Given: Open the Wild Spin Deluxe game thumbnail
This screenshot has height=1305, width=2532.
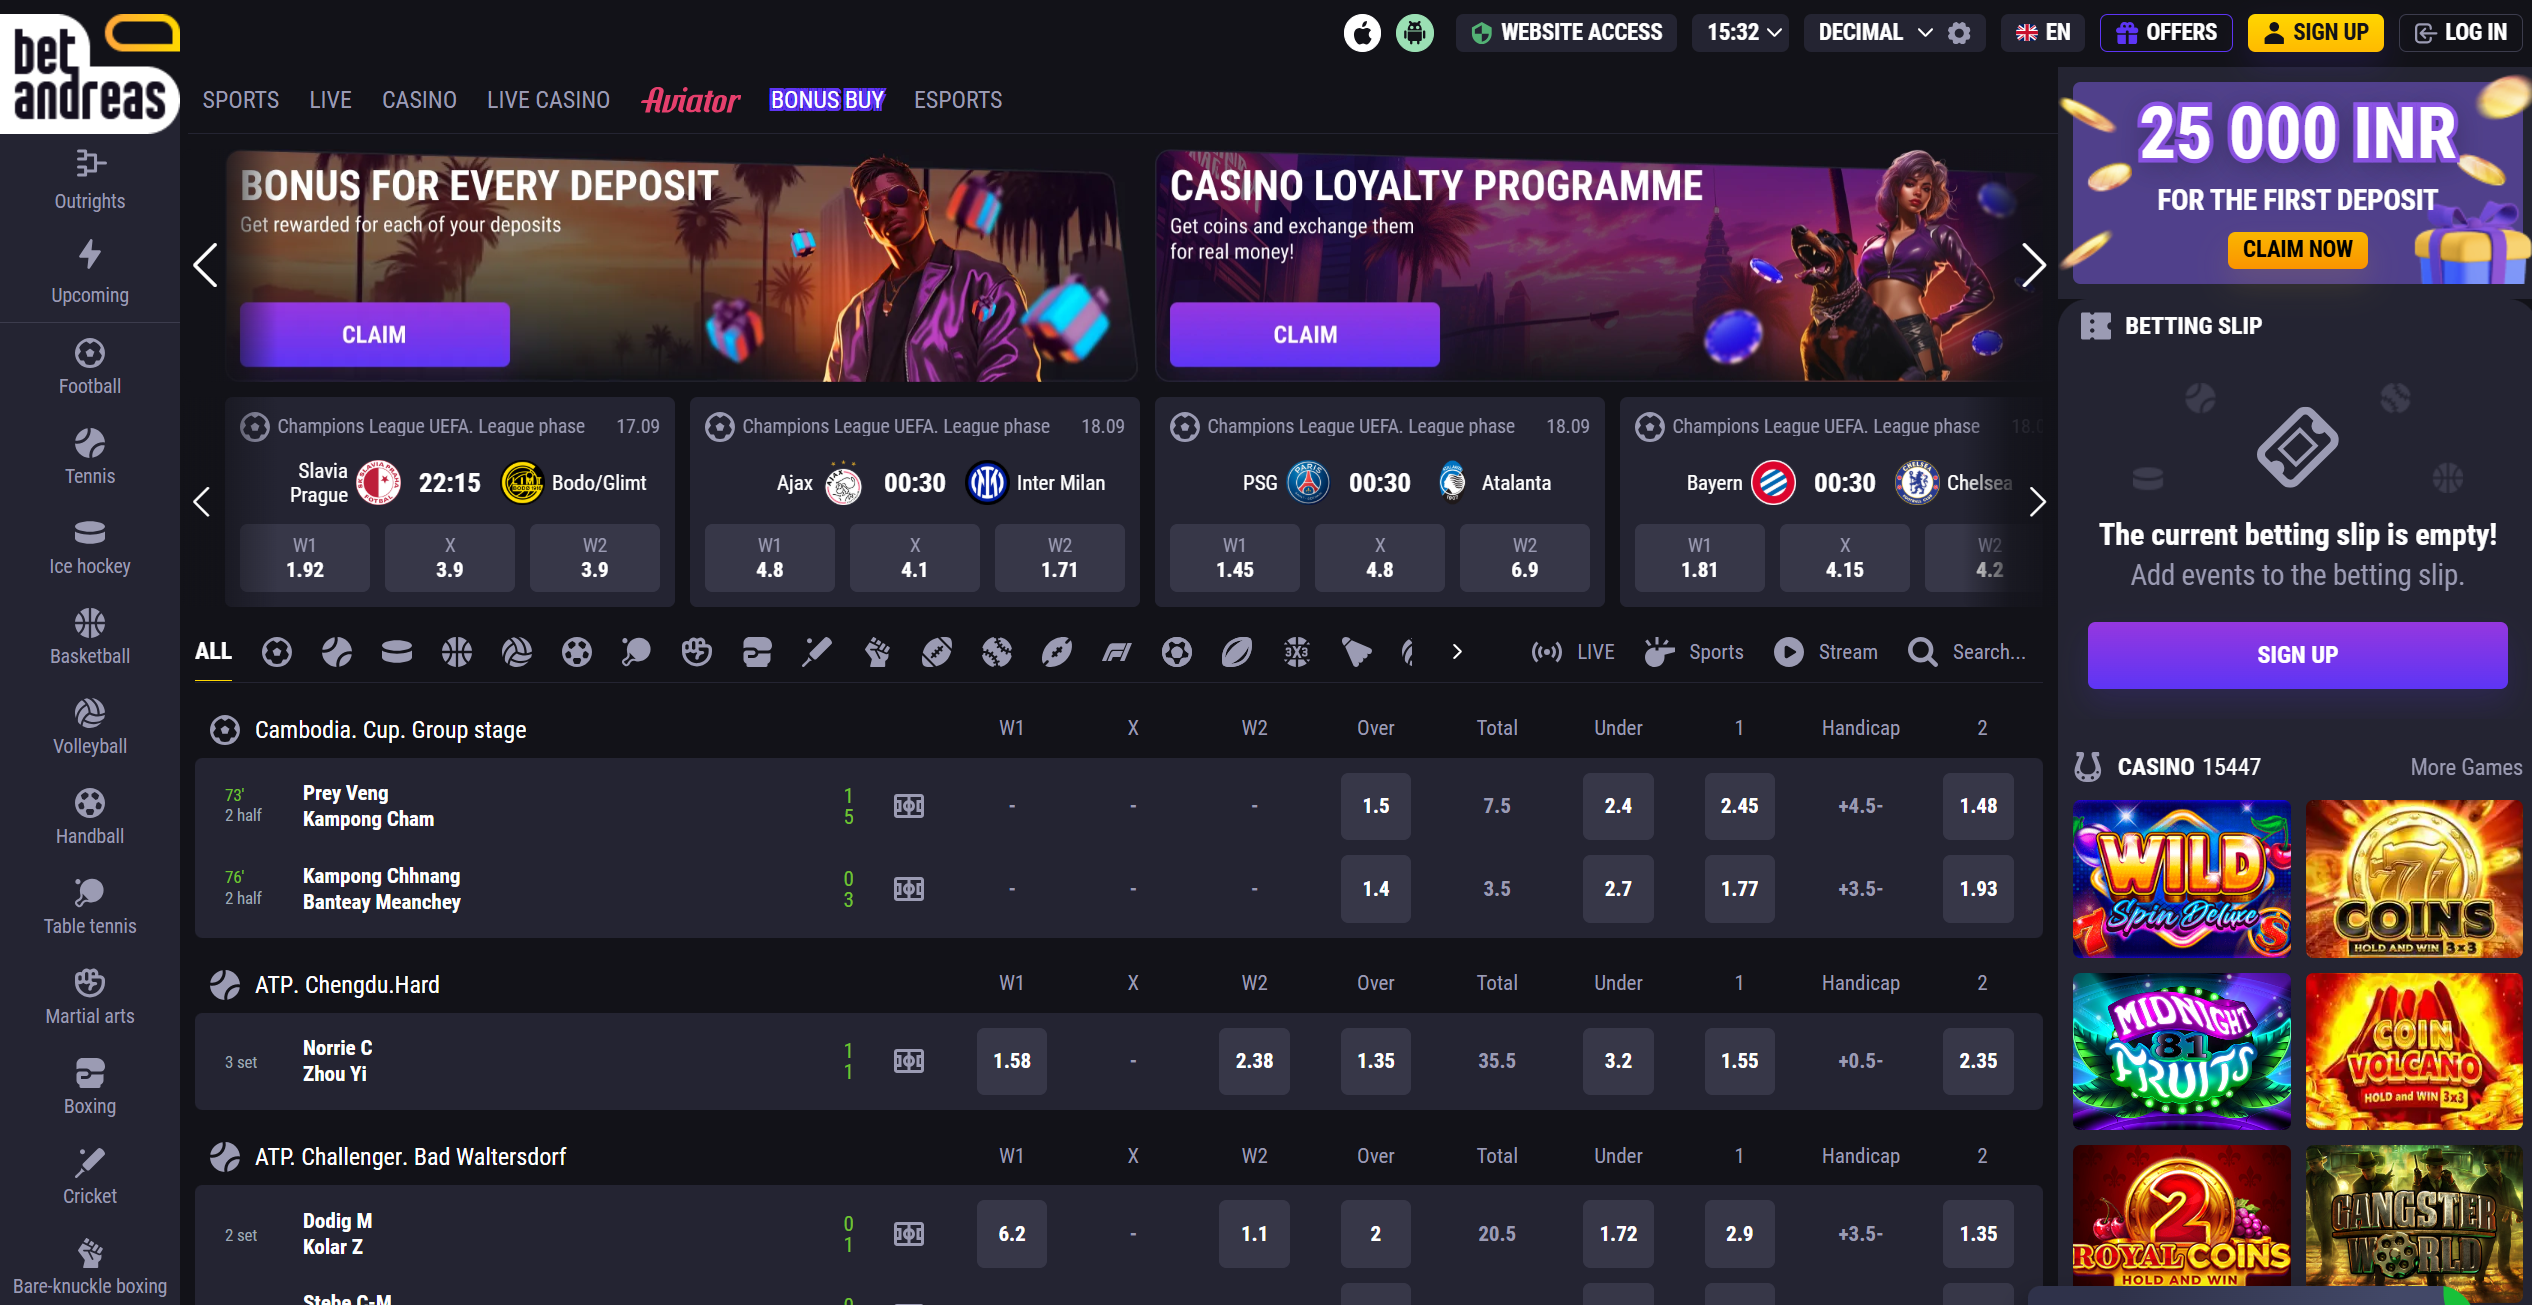Looking at the screenshot, I should (2181, 878).
